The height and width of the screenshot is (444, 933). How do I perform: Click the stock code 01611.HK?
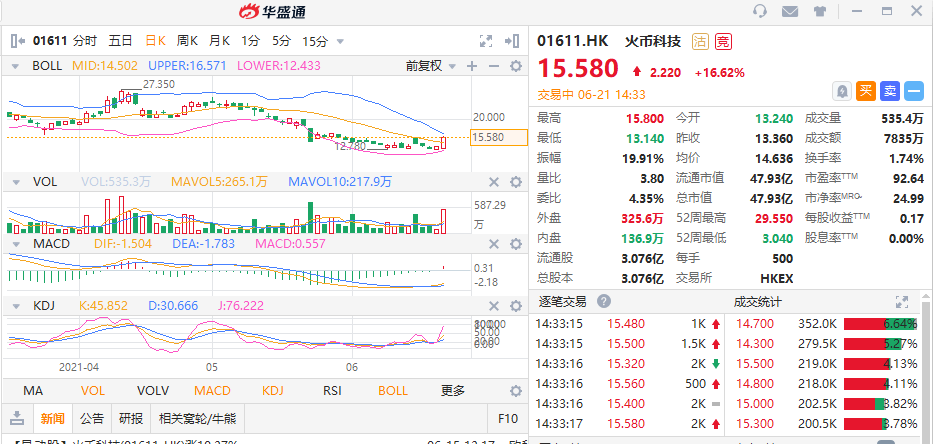pyautogui.click(x=572, y=41)
